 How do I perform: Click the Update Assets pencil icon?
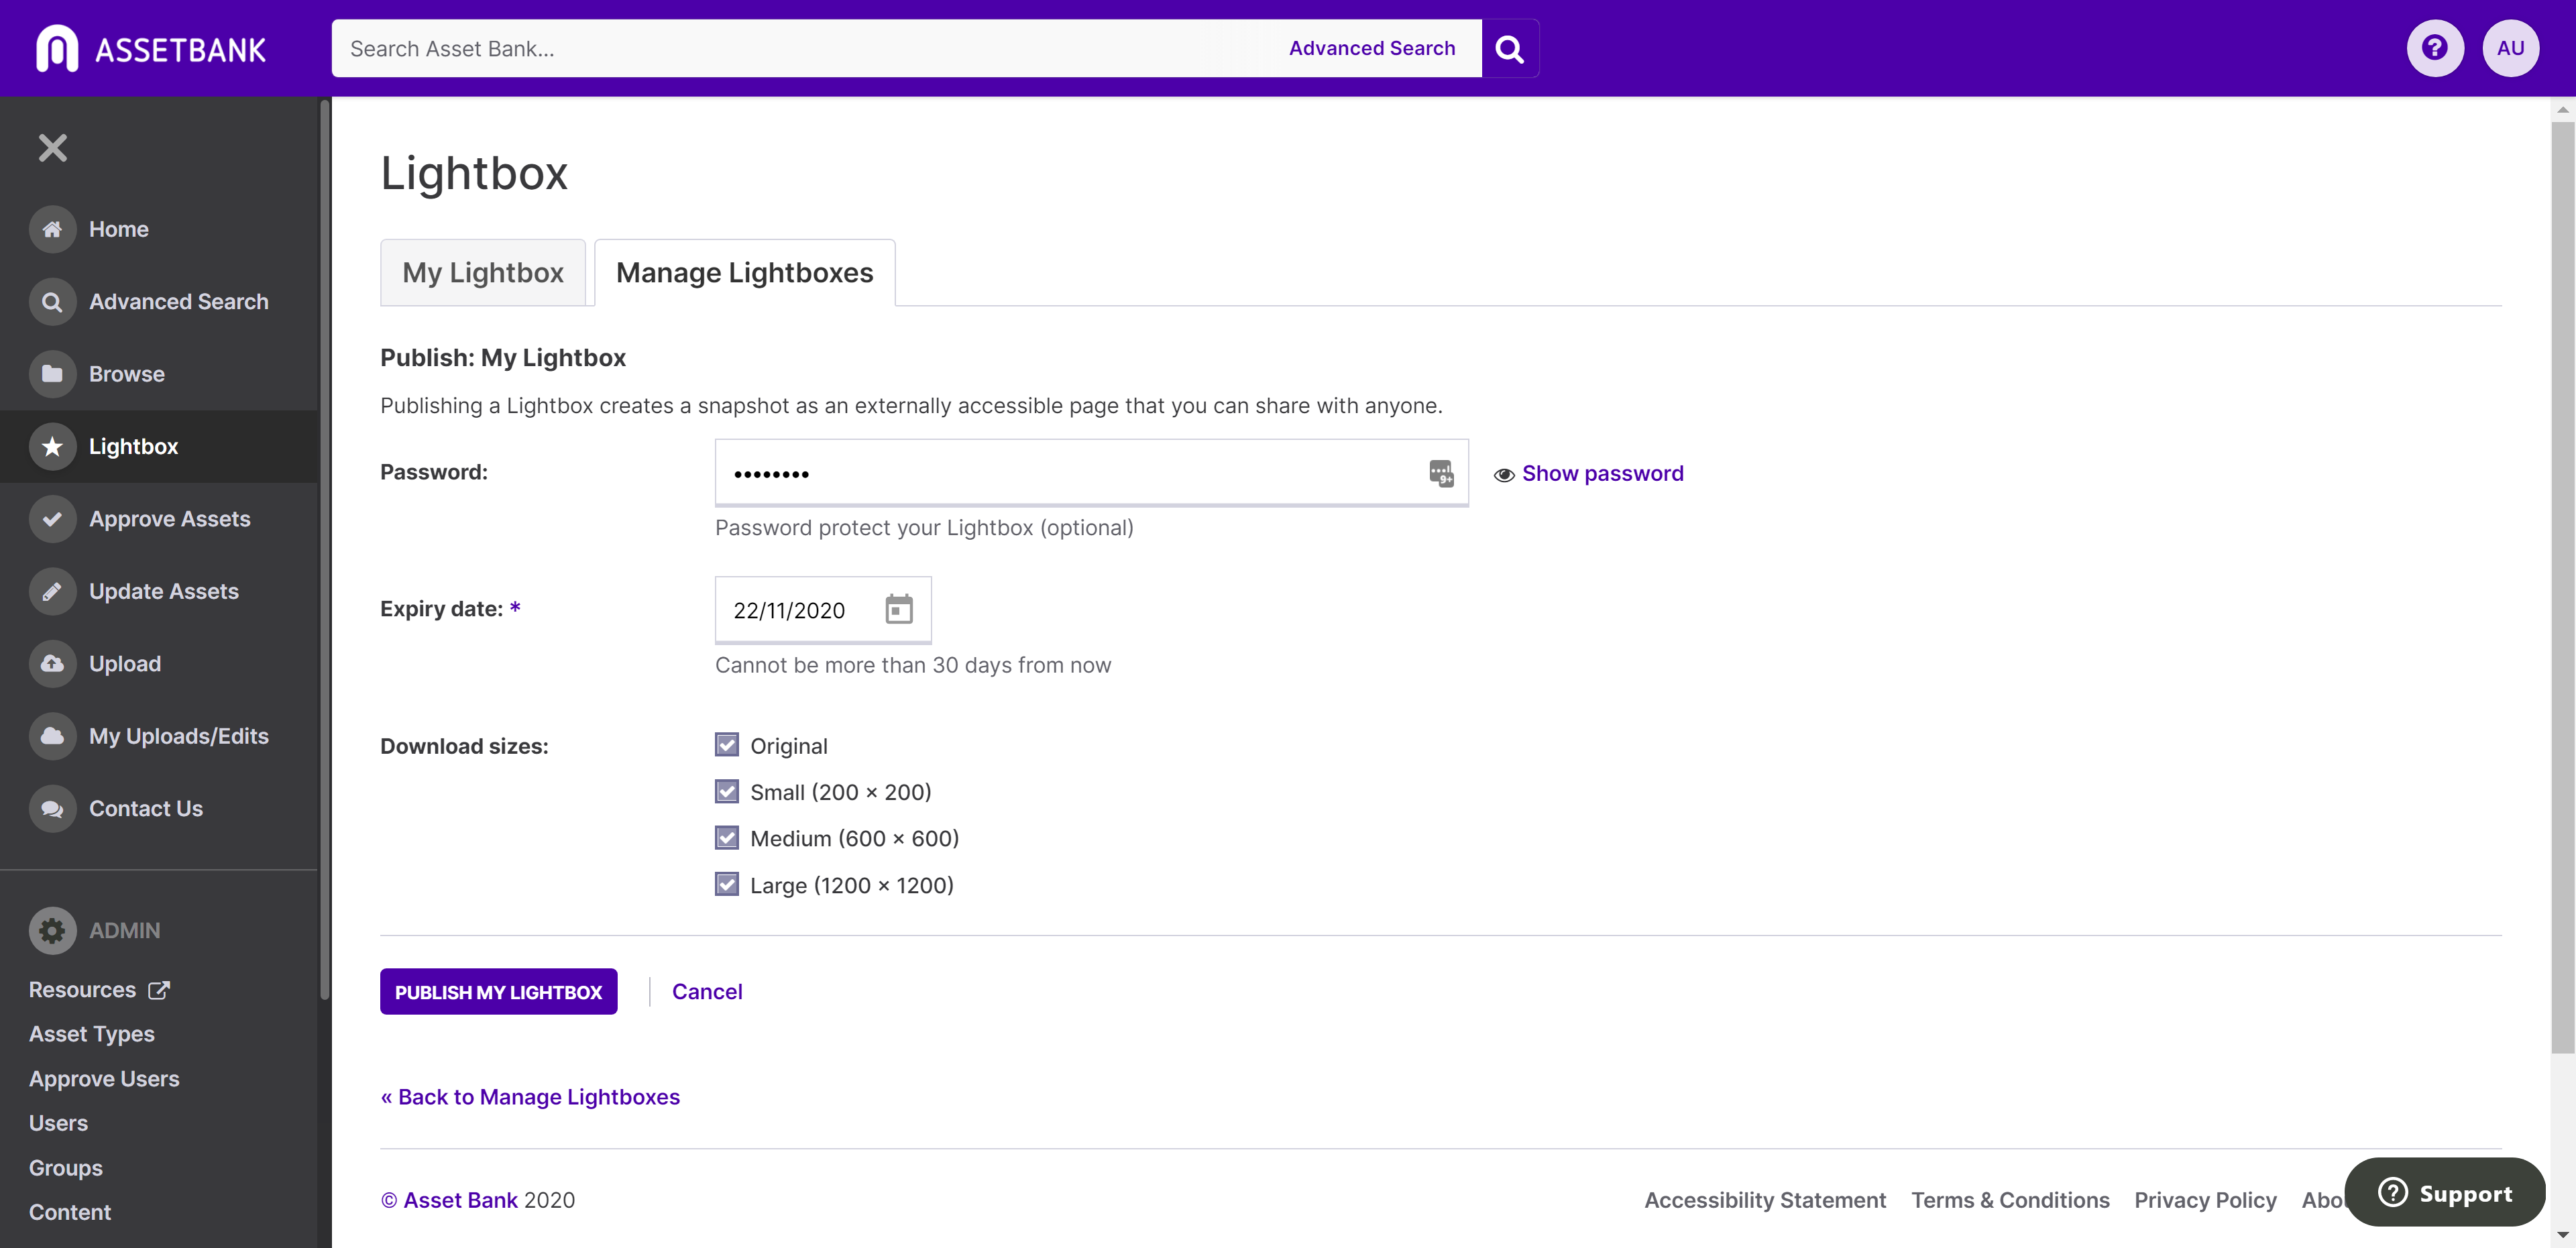53,591
